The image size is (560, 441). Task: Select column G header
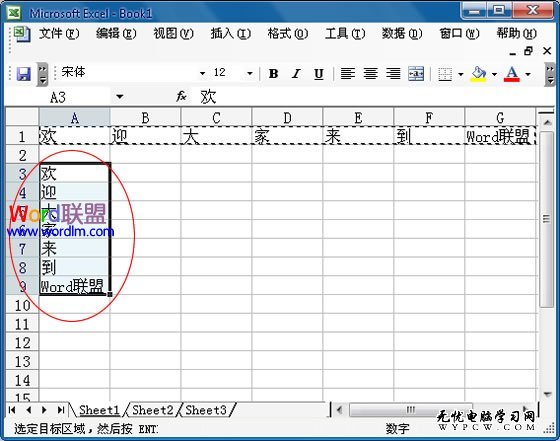pos(500,117)
